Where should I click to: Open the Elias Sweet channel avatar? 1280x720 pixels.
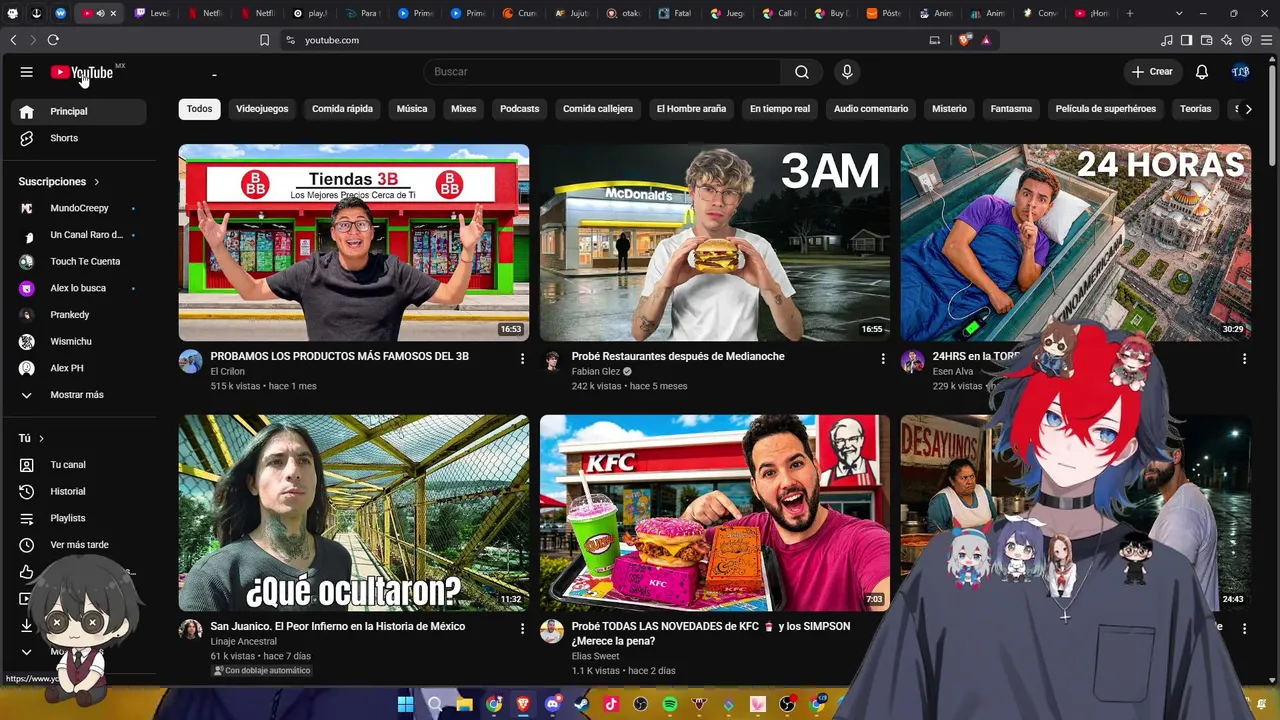pyautogui.click(x=552, y=631)
